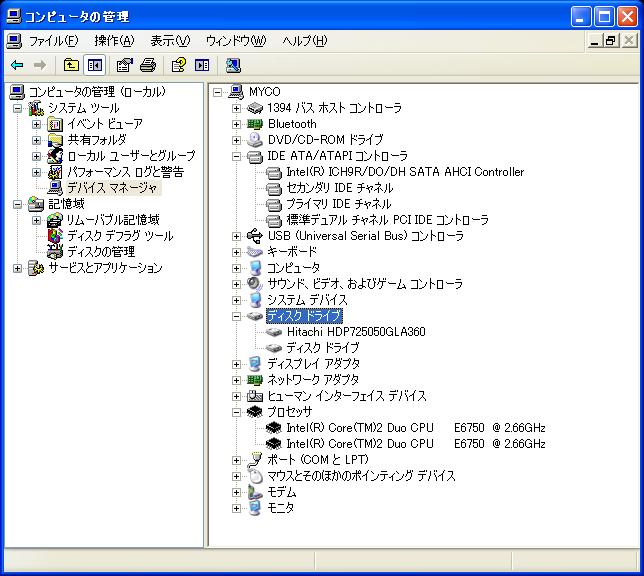Minimize the inner MMC child window
This screenshot has width=644, height=576.
click(594, 41)
